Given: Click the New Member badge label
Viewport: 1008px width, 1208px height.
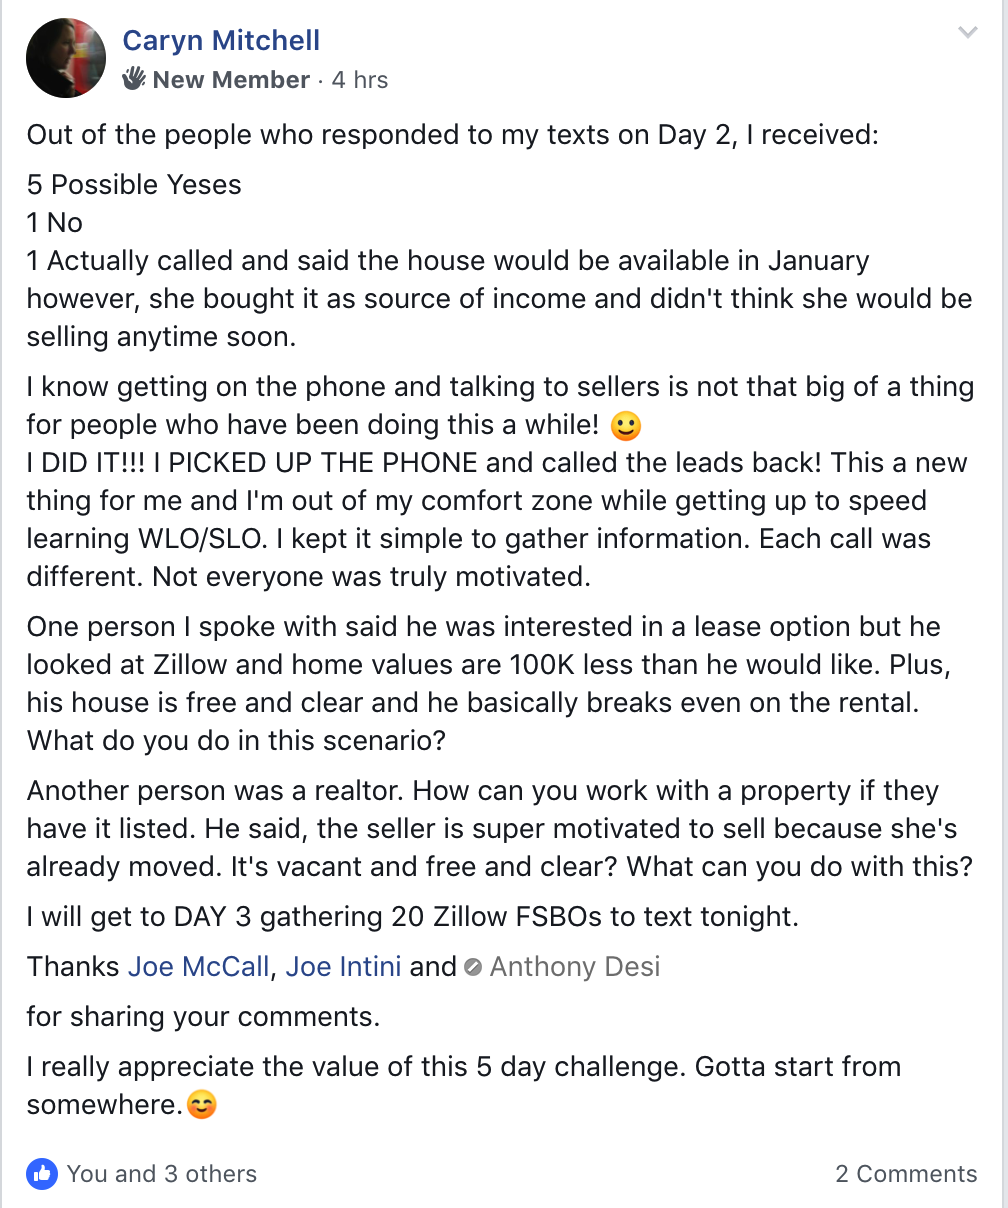Looking at the screenshot, I should point(231,80).
